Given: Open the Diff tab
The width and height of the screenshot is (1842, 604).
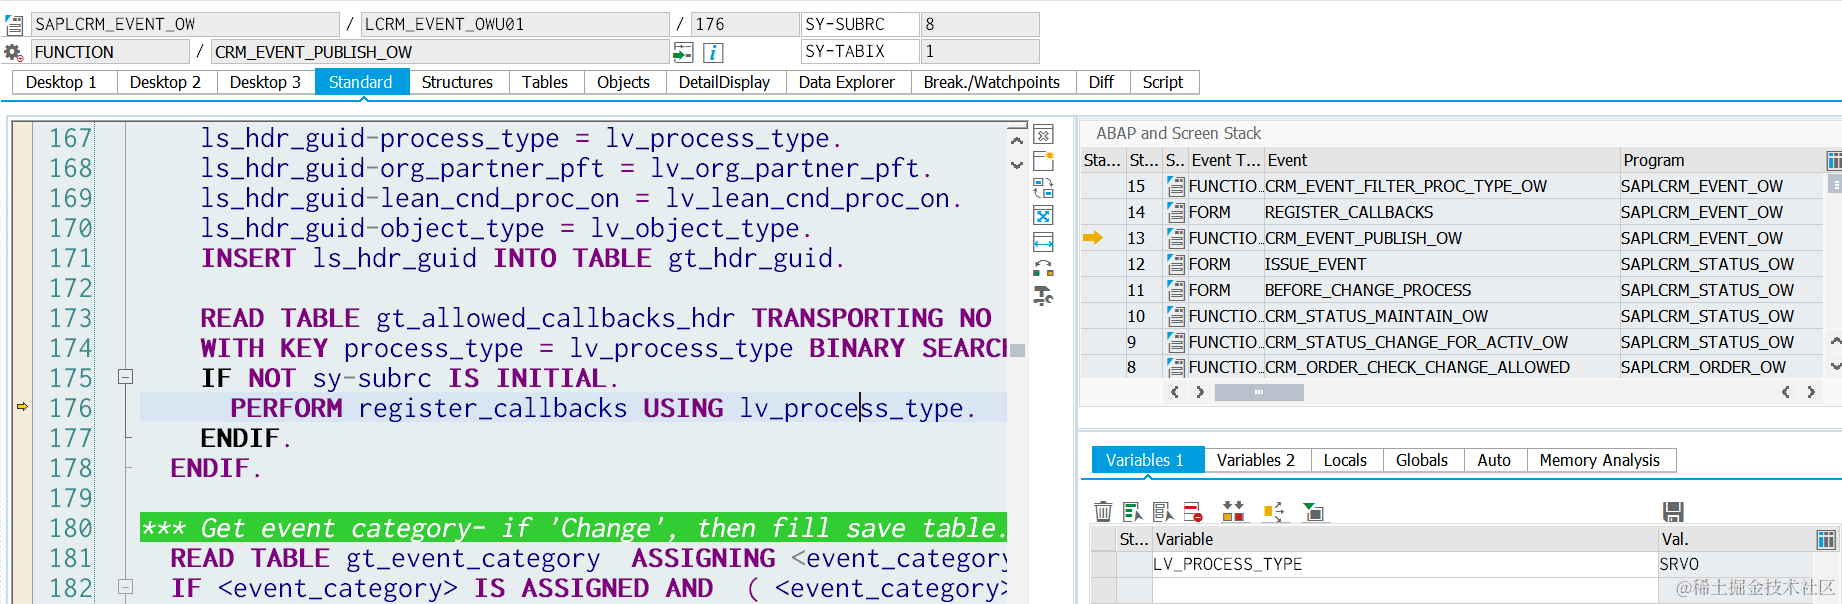Looking at the screenshot, I should point(1101,82).
